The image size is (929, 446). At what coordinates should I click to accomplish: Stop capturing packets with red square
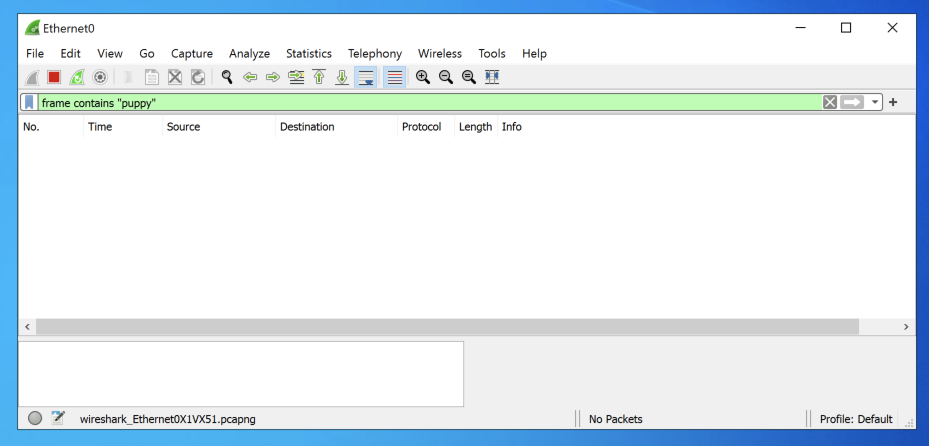[54, 77]
